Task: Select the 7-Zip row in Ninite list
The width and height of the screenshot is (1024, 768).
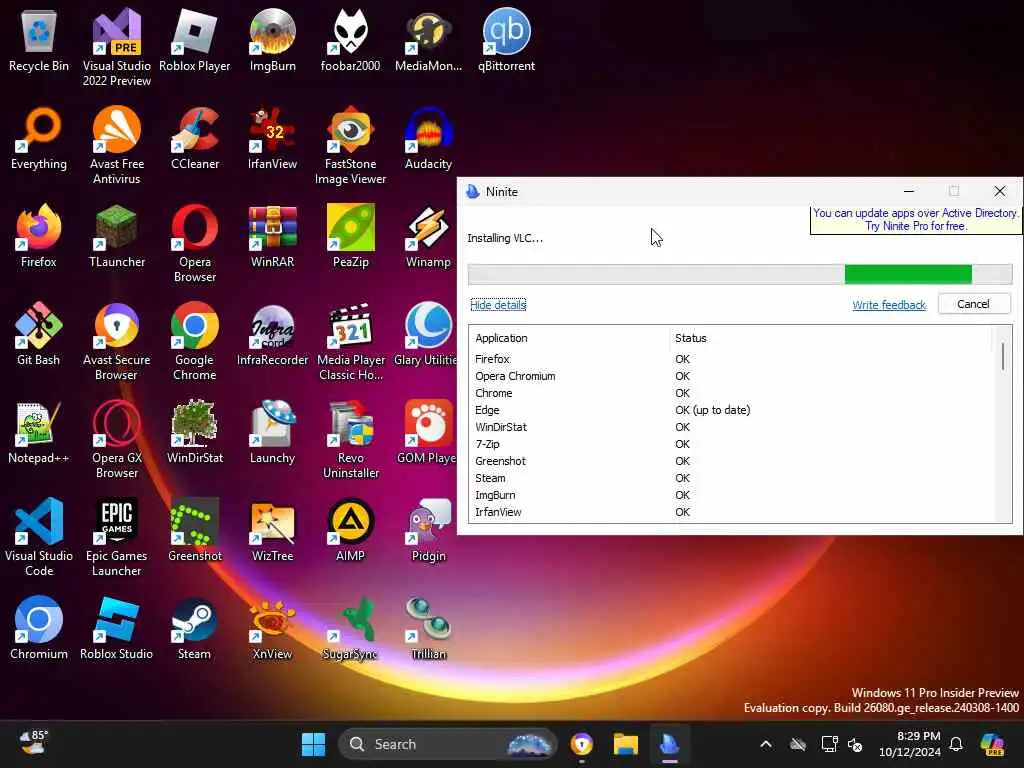Action: point(731,444)
